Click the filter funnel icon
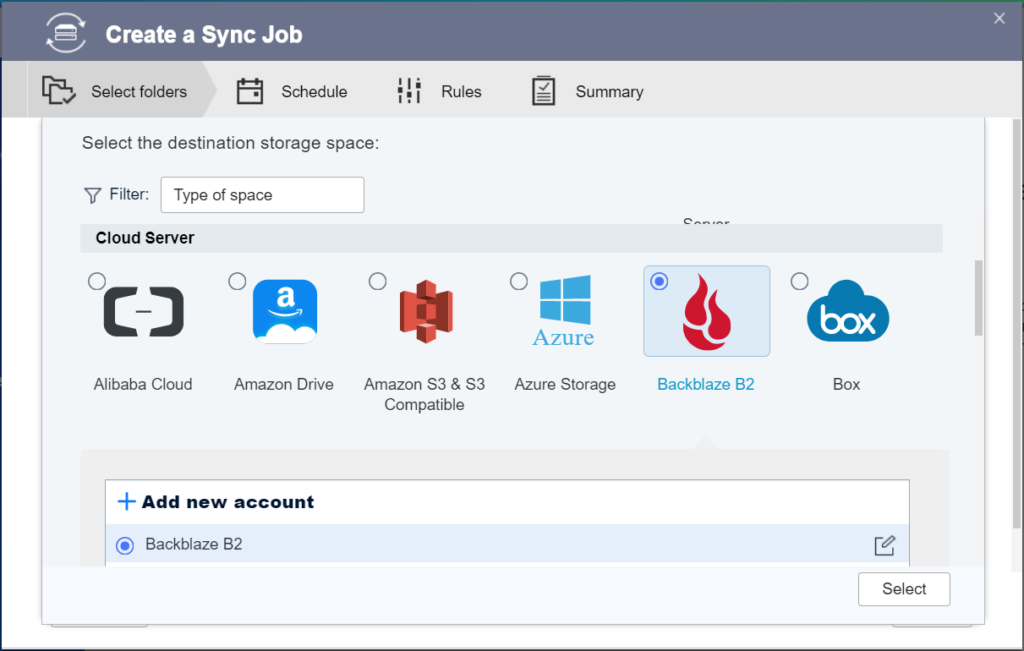 click(x=93, y=195)
